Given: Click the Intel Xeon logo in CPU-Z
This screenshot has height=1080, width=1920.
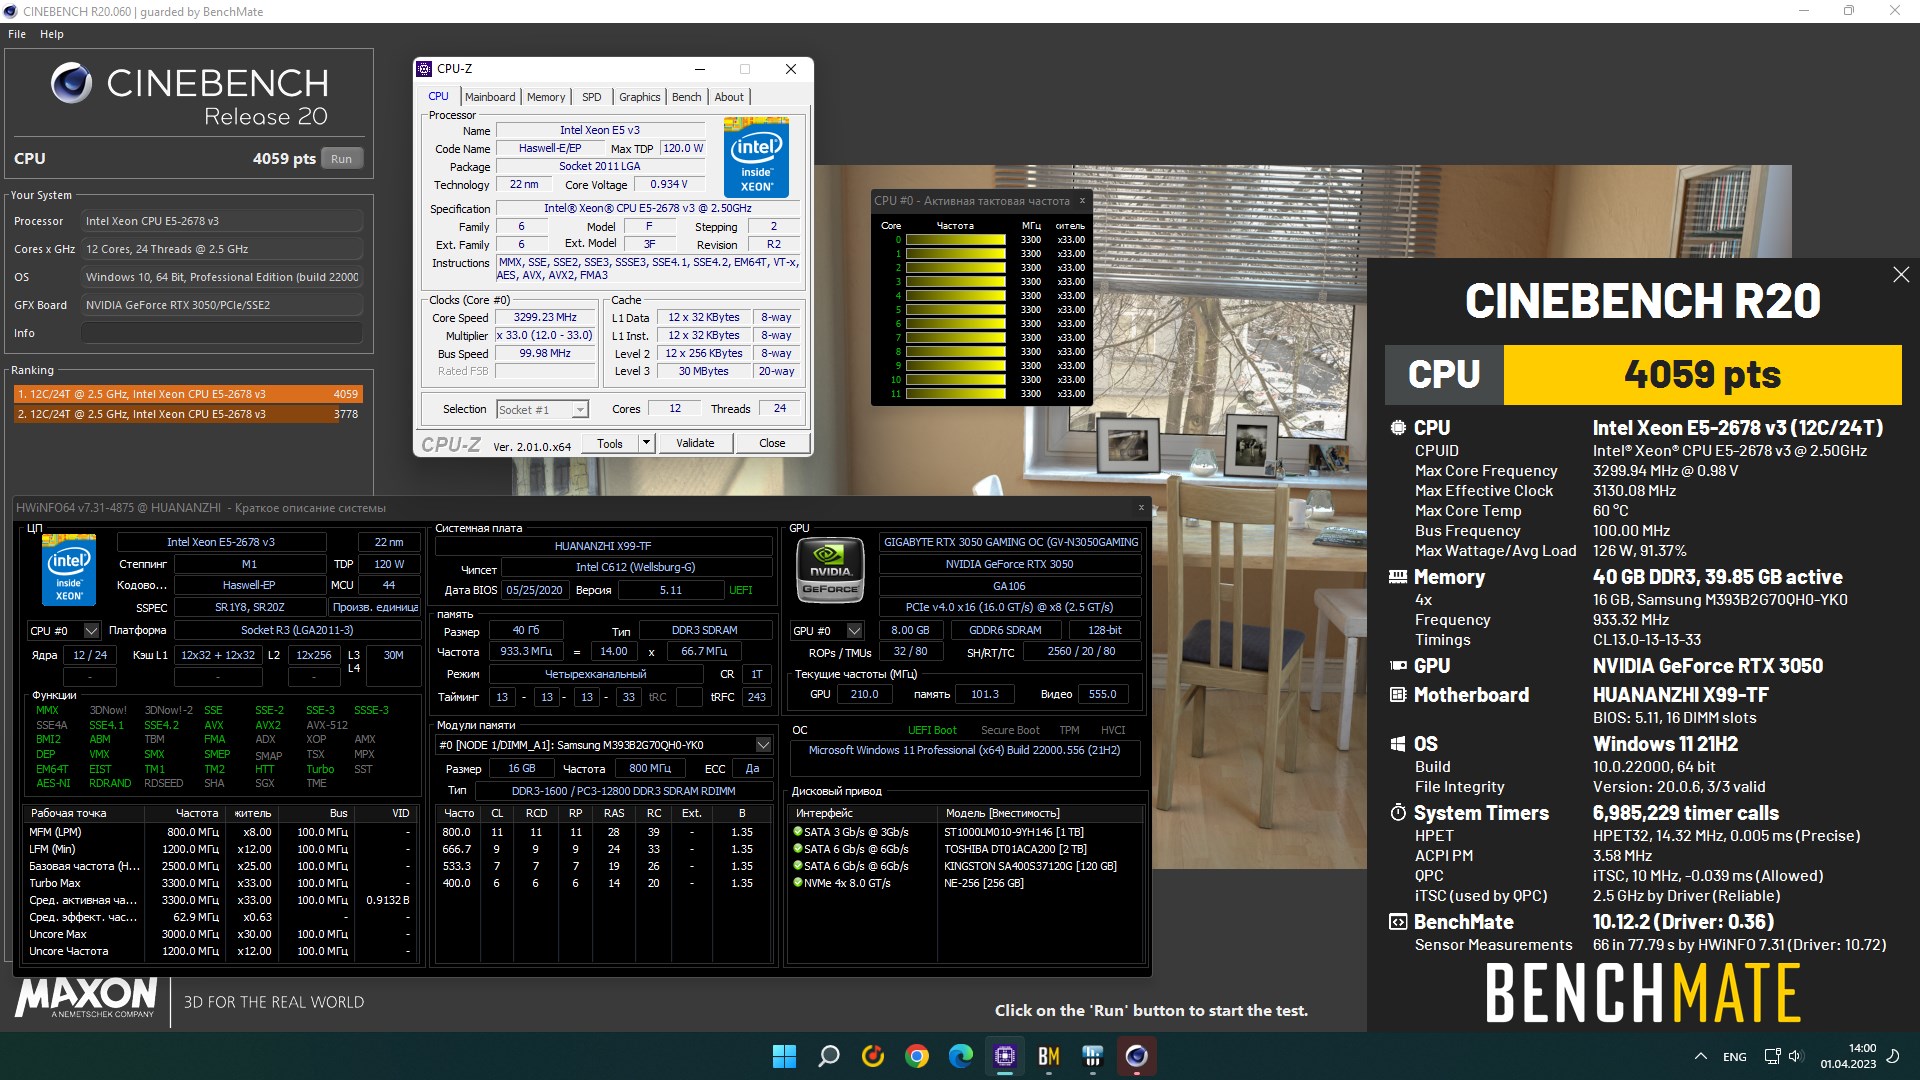Looking at the screenshot, I should (756, 158).
